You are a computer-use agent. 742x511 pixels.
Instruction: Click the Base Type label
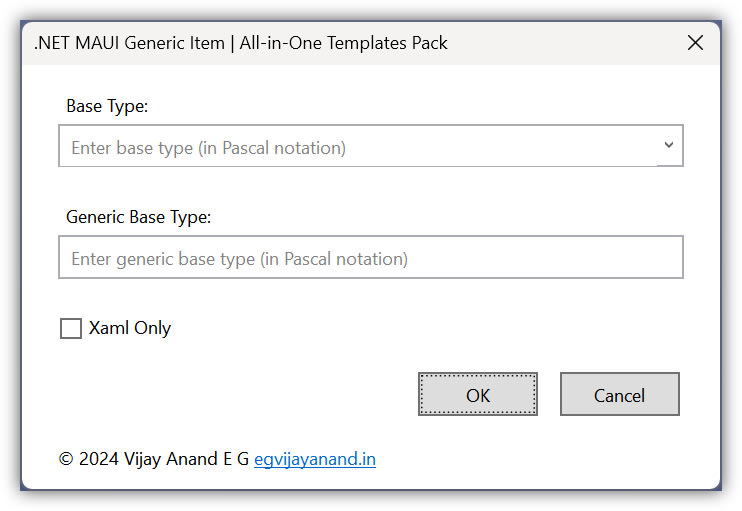pyautogui.click(x=107, y=105)
